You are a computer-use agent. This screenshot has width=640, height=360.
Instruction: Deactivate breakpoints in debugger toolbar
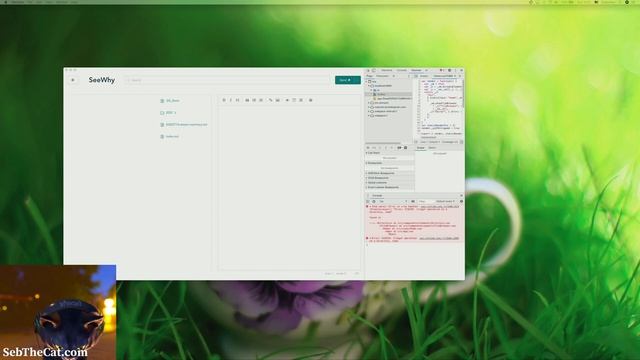[x=399, y=148]
